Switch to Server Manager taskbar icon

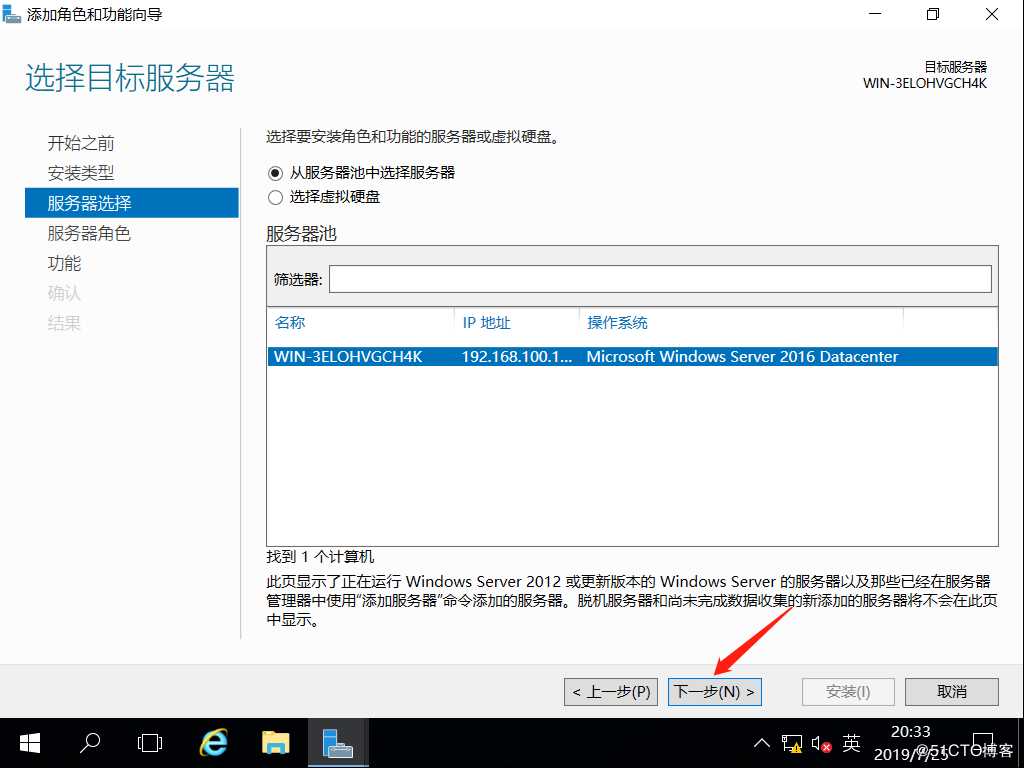click(338, 743)
